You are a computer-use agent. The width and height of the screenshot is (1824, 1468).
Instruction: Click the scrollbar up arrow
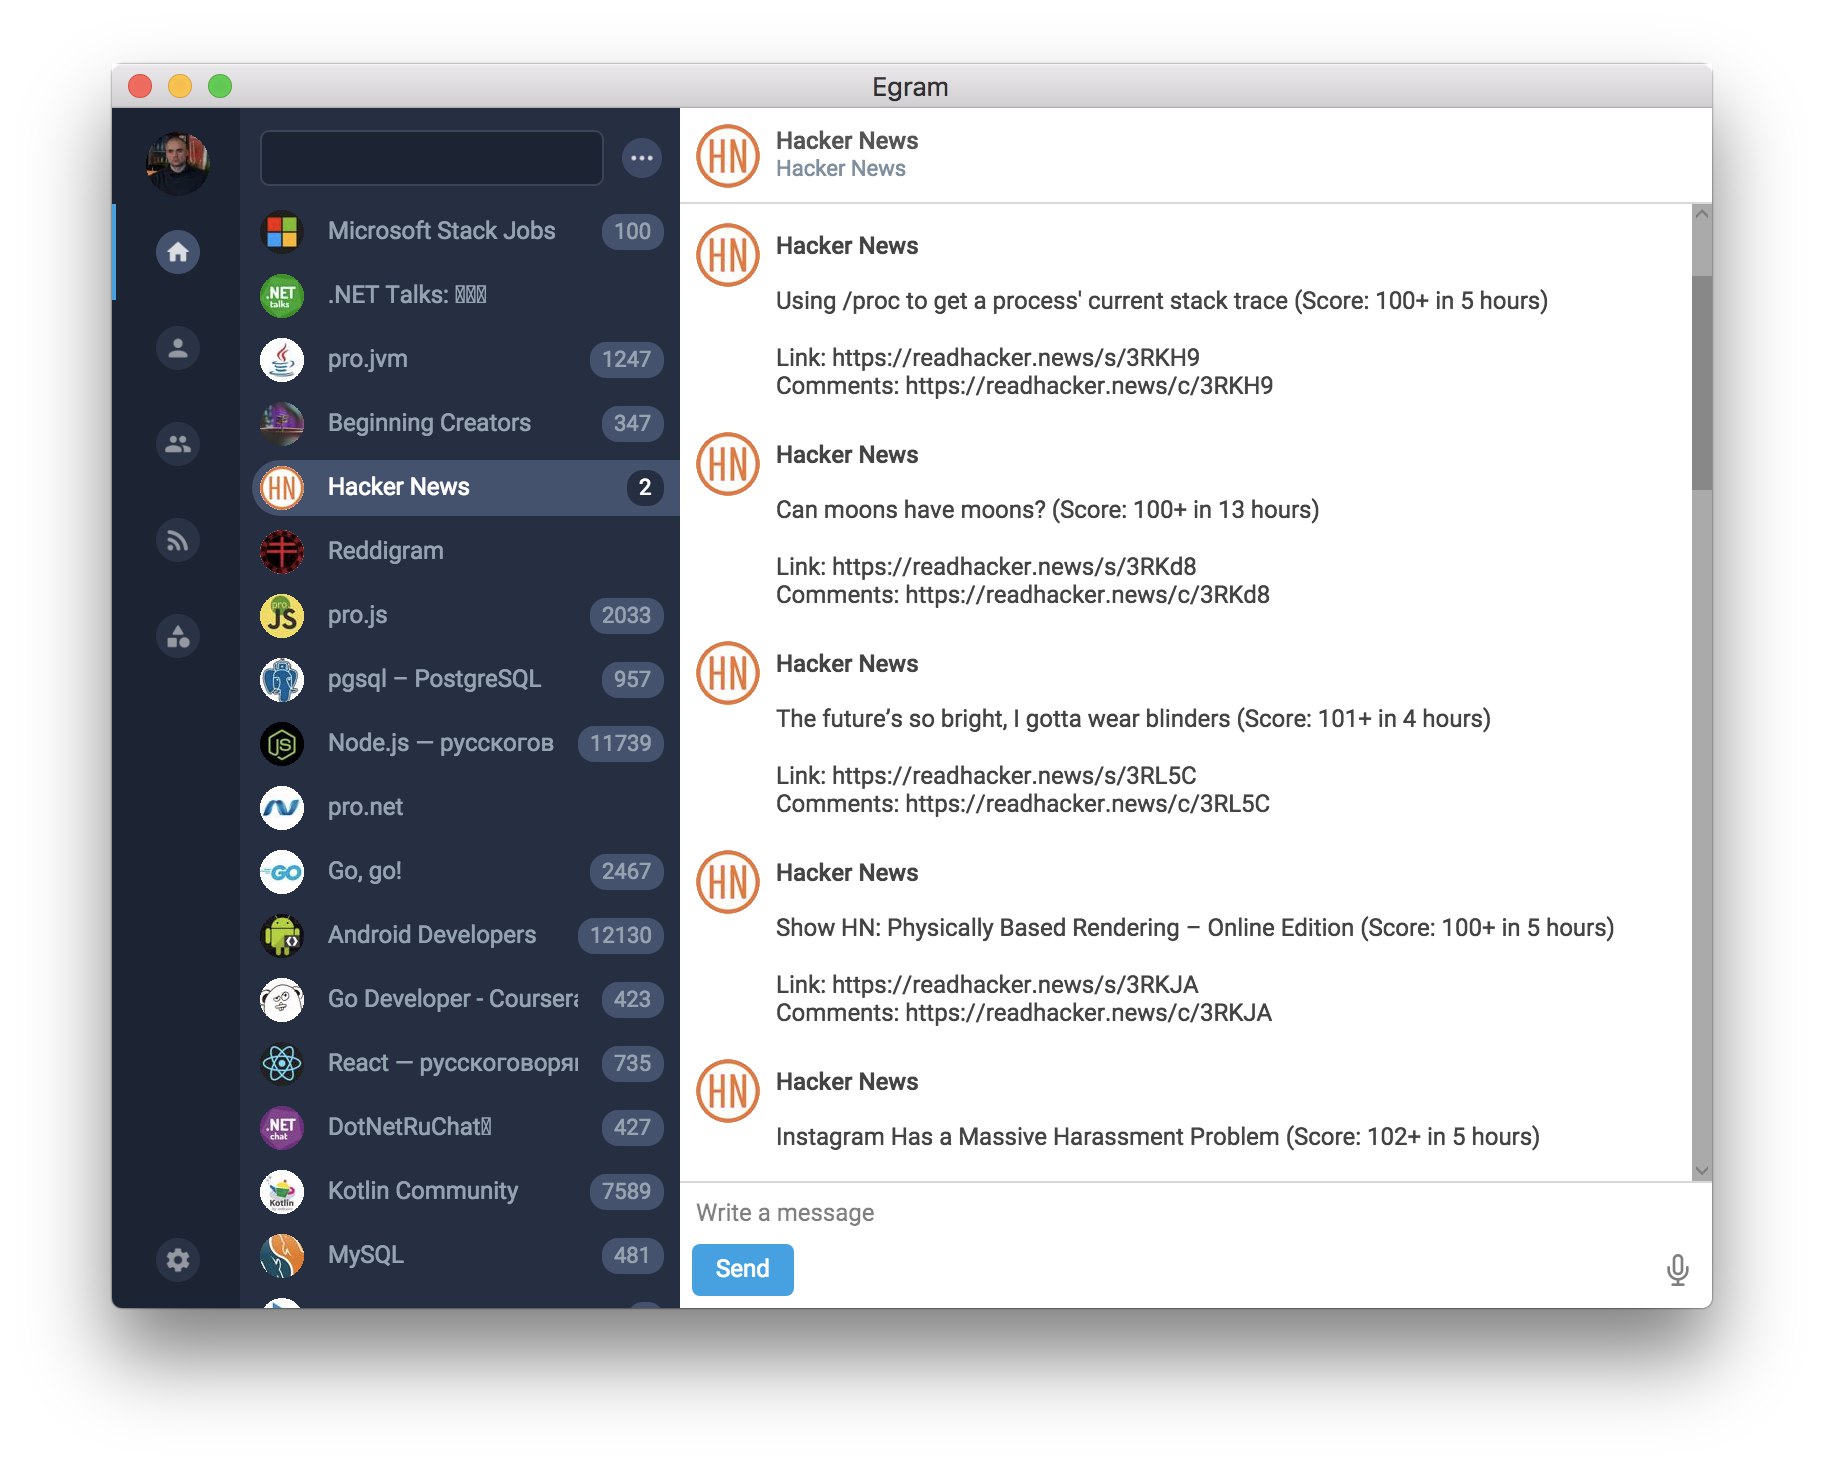tap(1702, 214)
